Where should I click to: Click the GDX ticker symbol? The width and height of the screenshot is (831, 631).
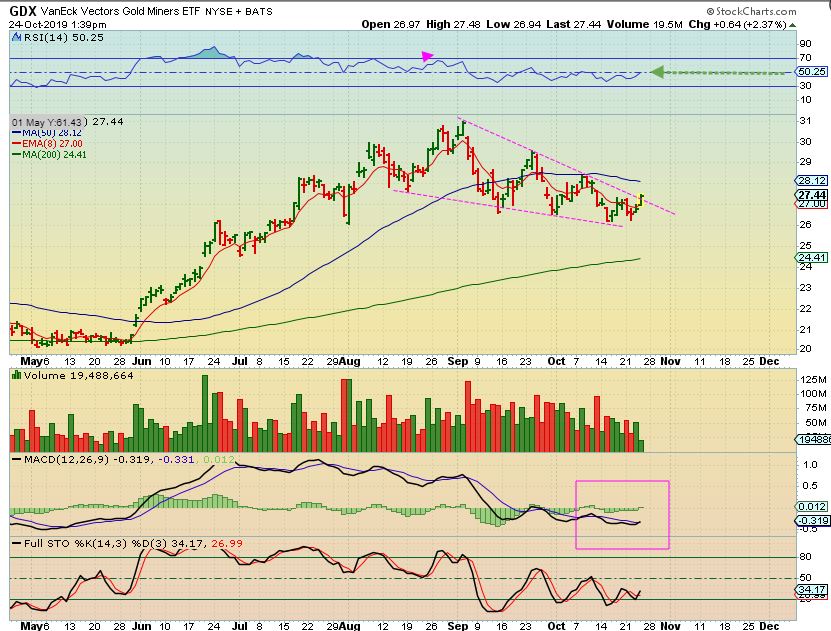[x=23, y=11]
